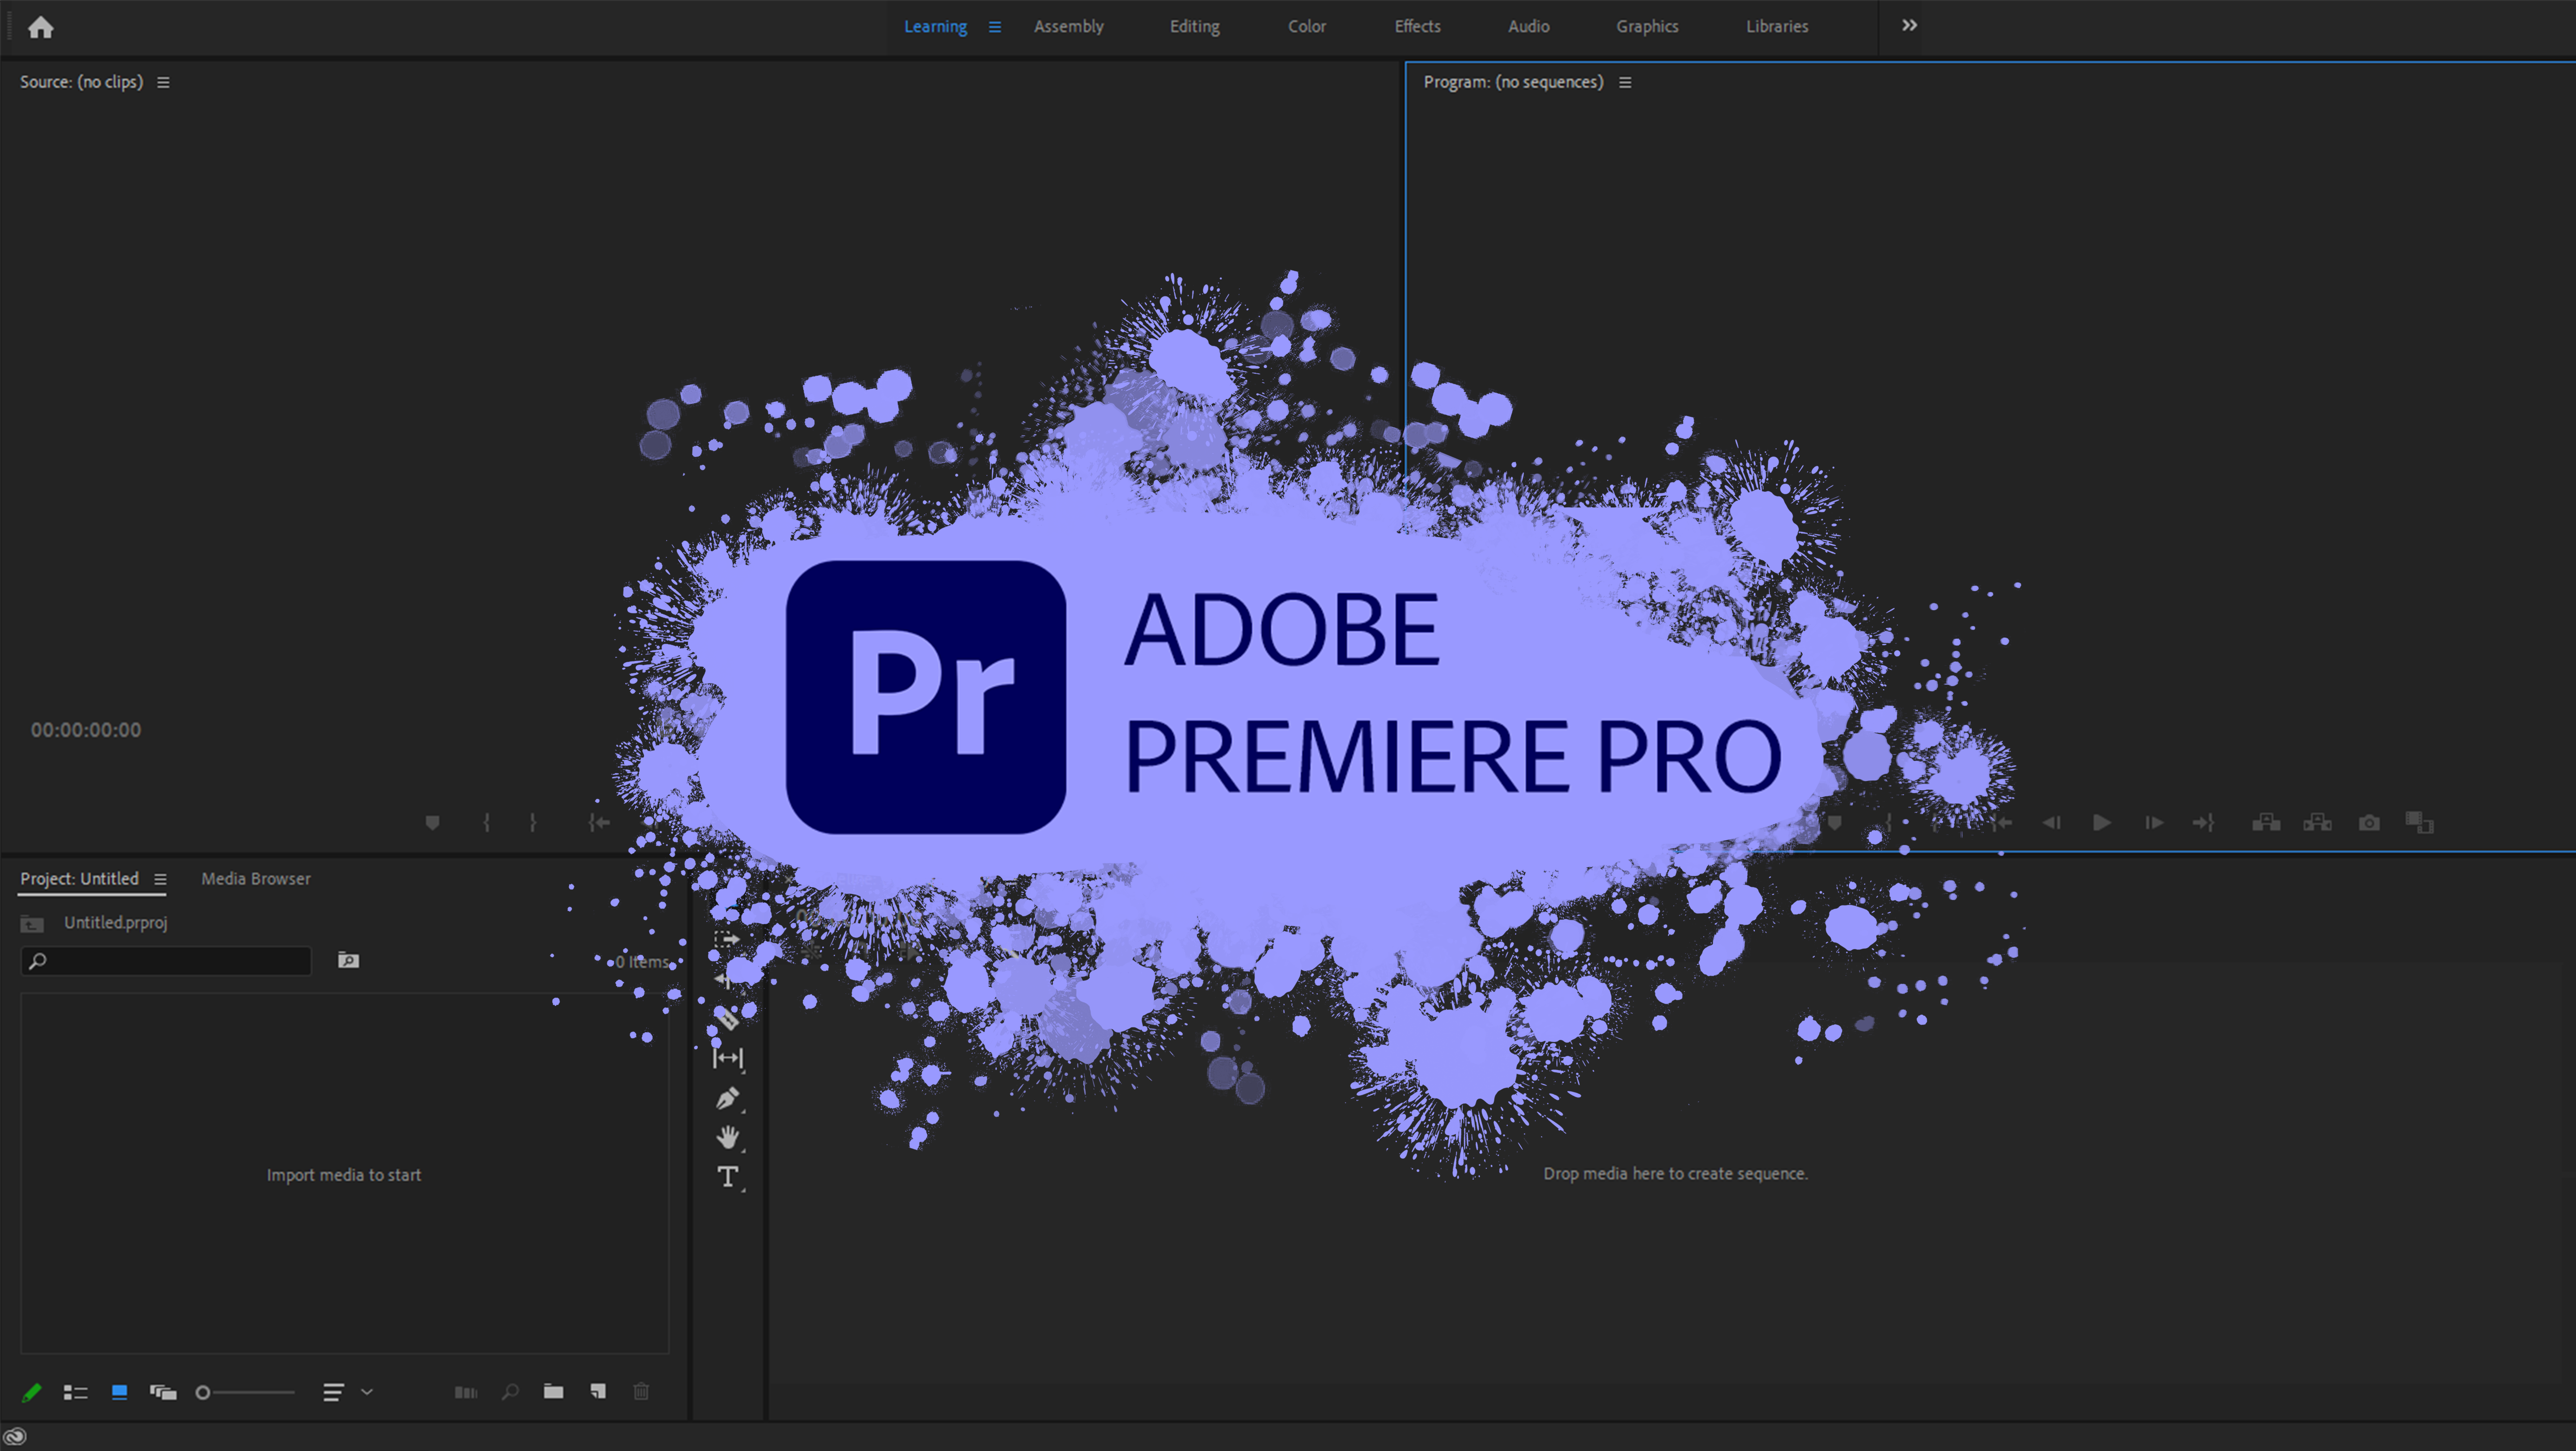Go to Out point in Program monitor
2576x1451 pixels.
pos(2204,823)
